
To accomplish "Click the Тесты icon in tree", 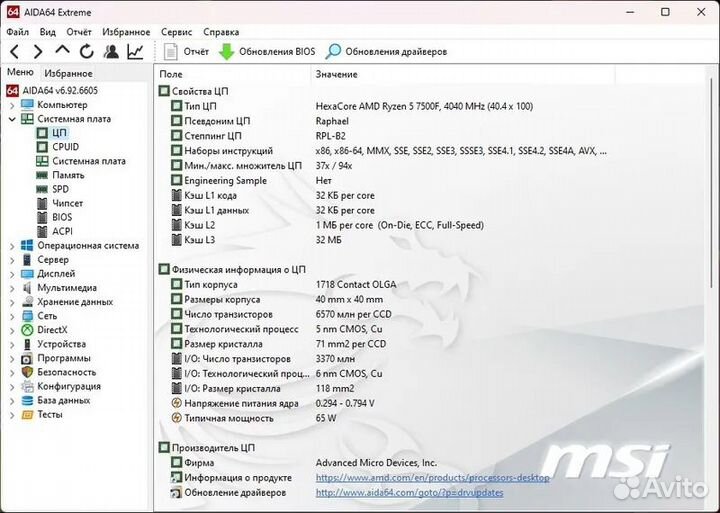I will pyautogui.click(x=28, y=415).
